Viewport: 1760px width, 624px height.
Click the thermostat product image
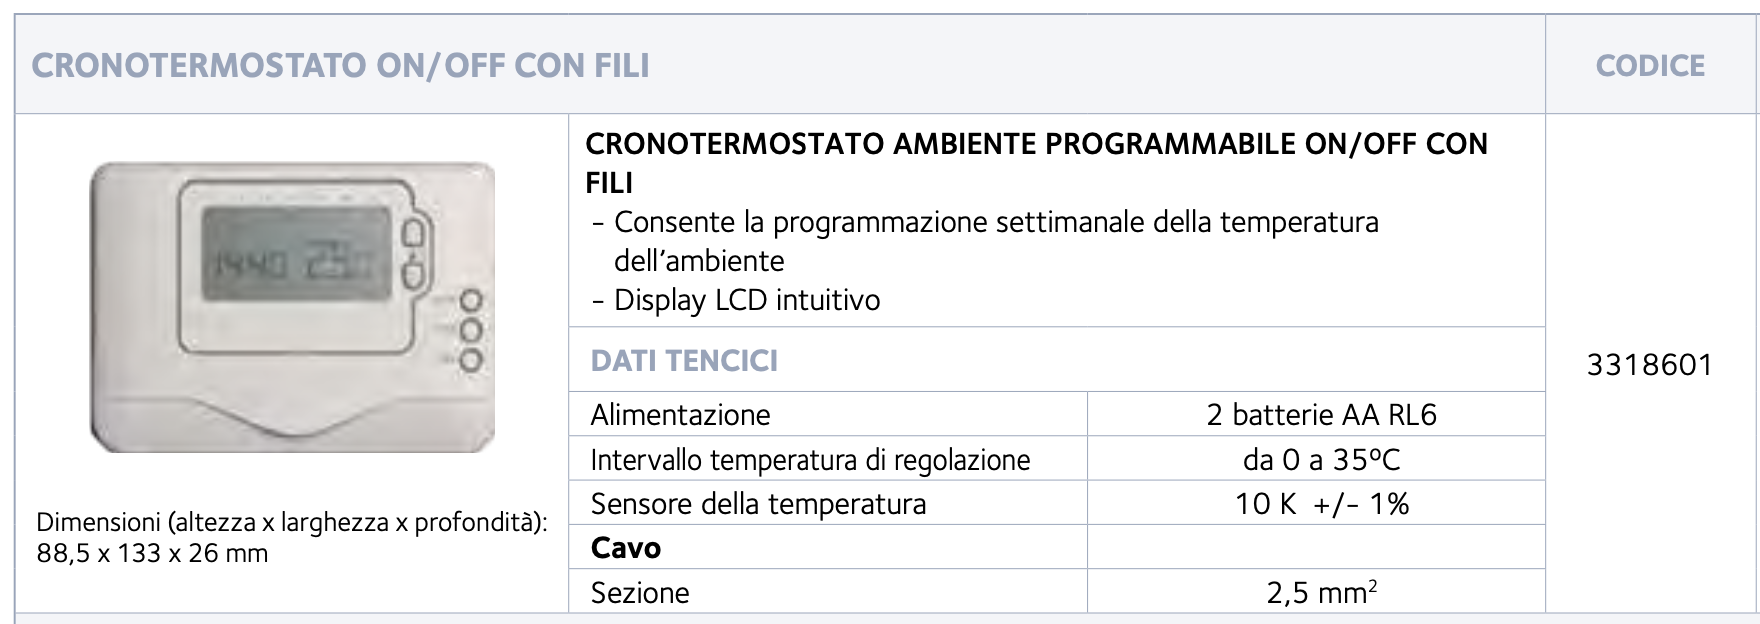click(x=292, y=307)
